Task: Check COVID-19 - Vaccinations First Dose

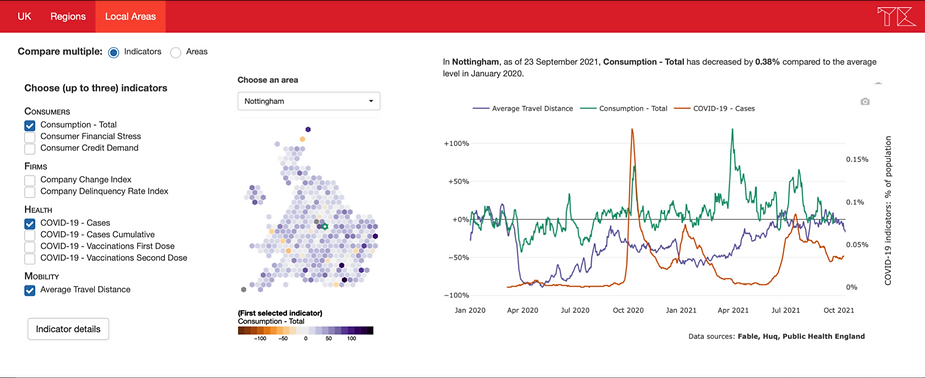Action: click(x=29, y=246)
